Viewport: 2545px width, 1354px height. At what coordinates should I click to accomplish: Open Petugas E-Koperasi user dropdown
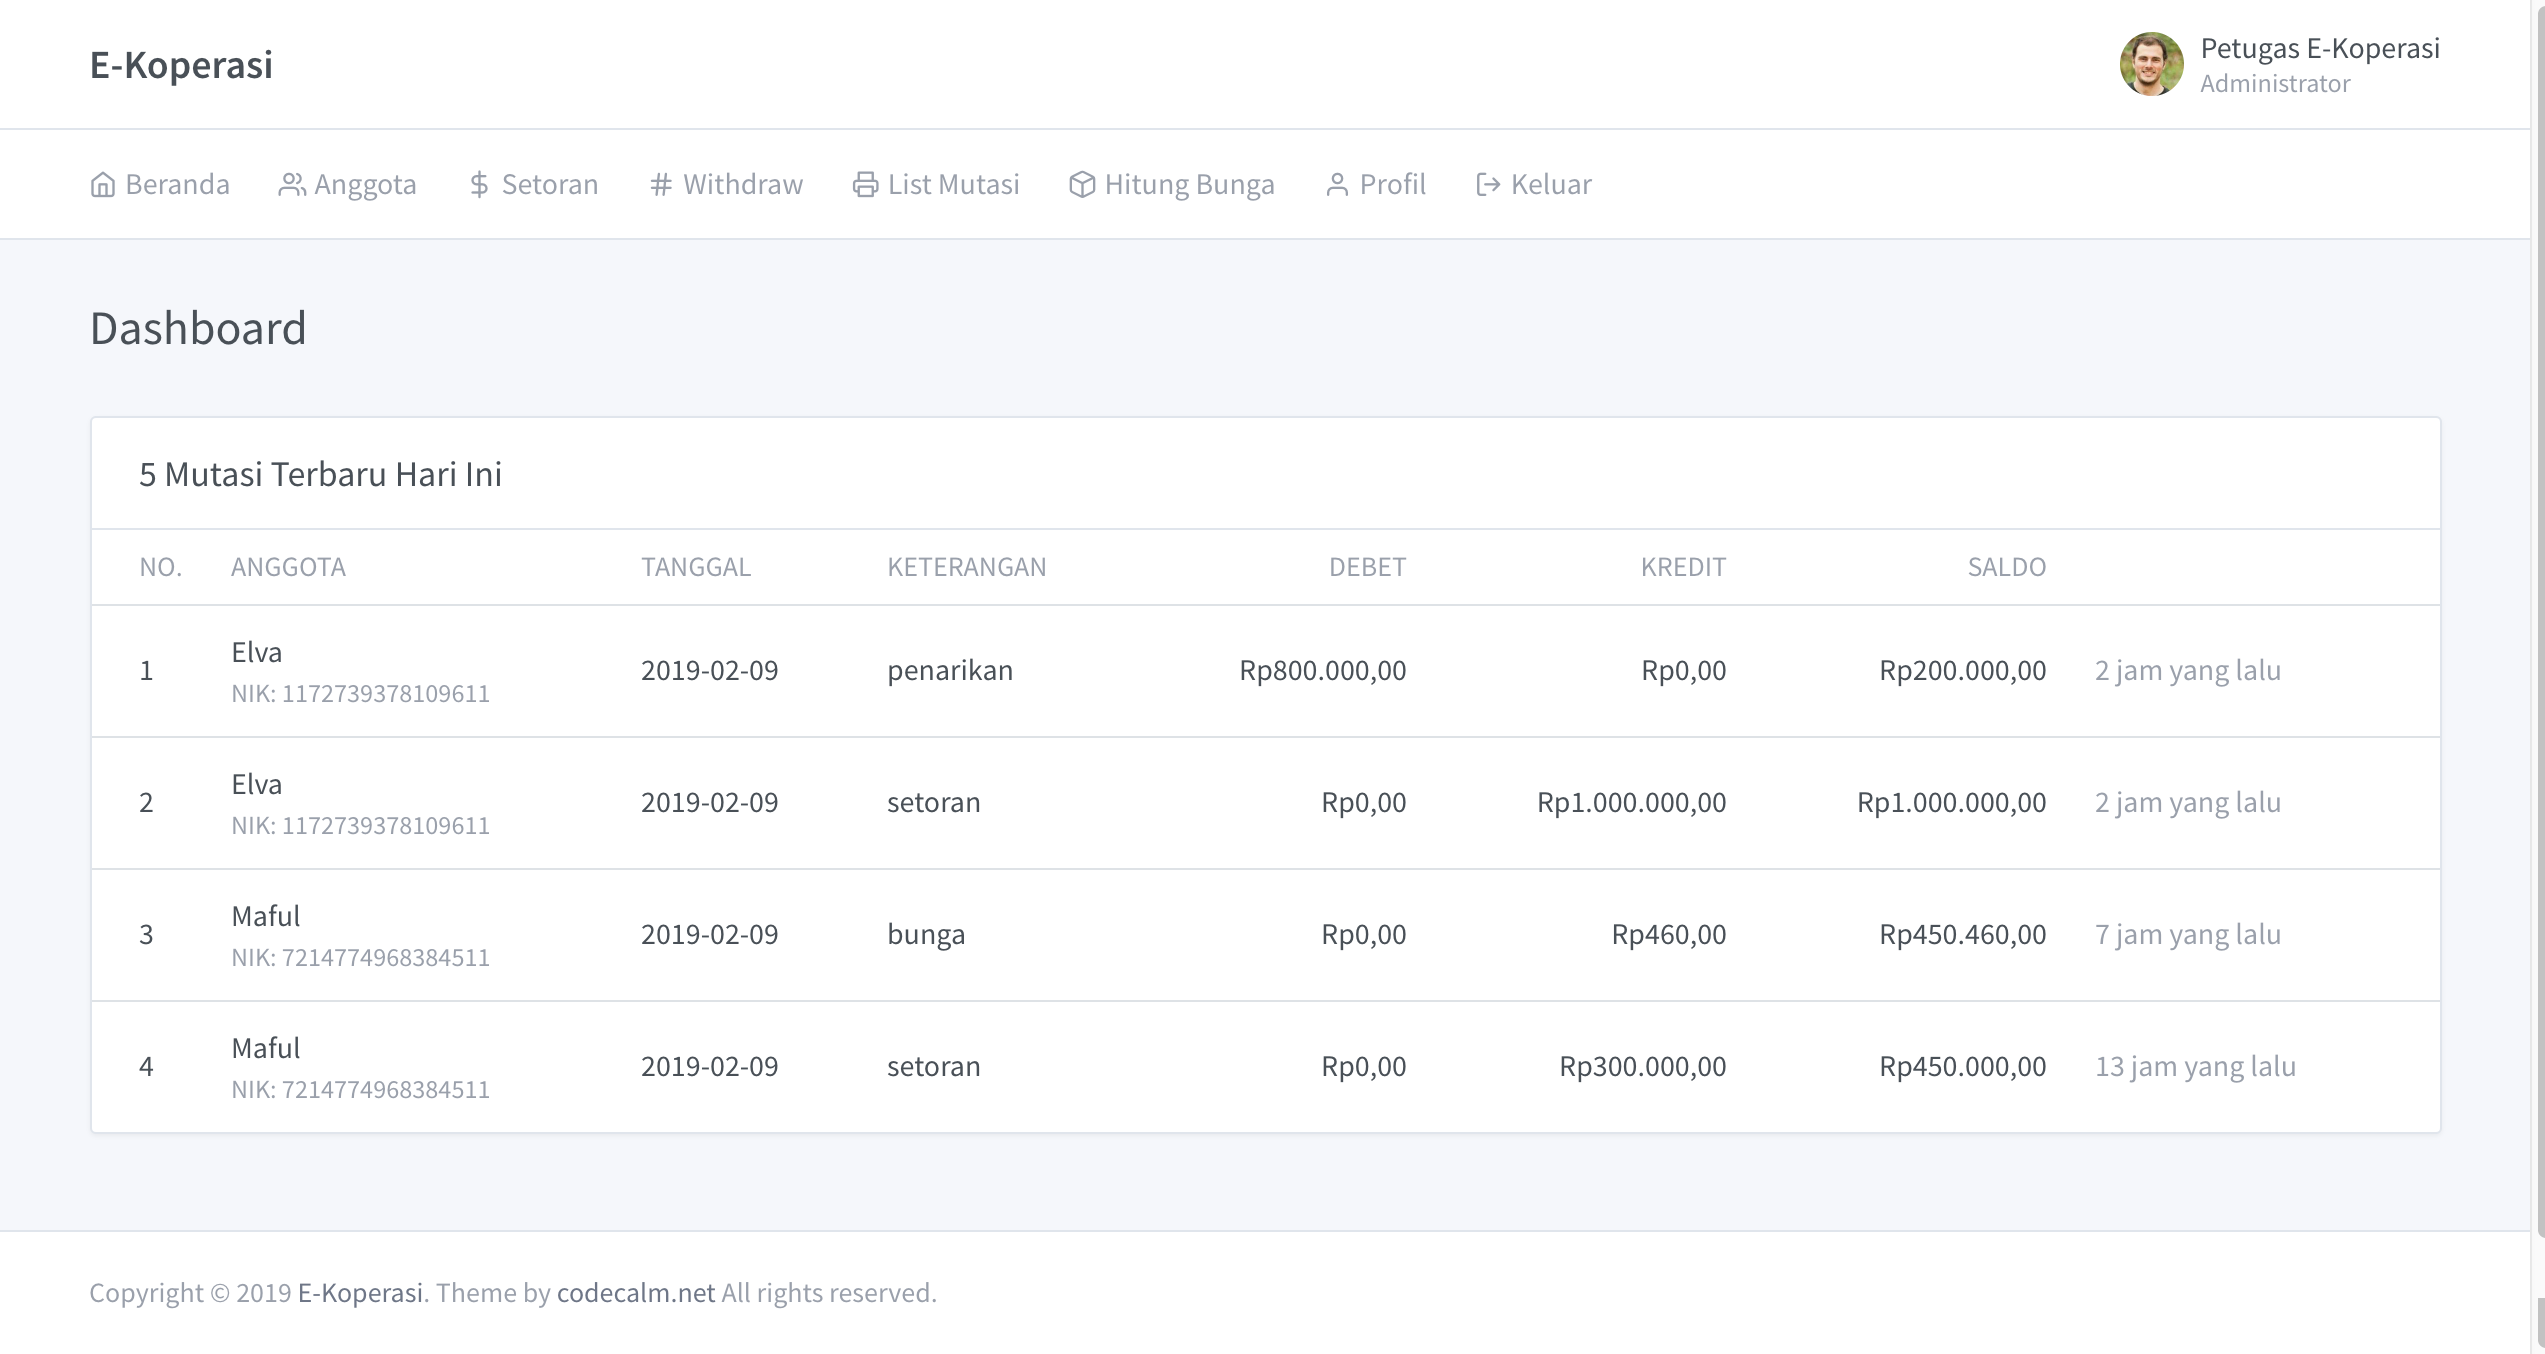(2319, 49)
